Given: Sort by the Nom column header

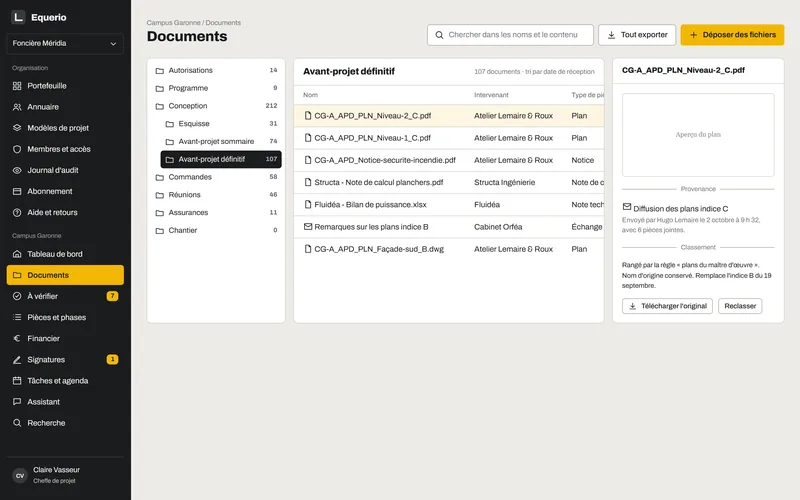Looking at the screenshot, I should coord(310,95).
